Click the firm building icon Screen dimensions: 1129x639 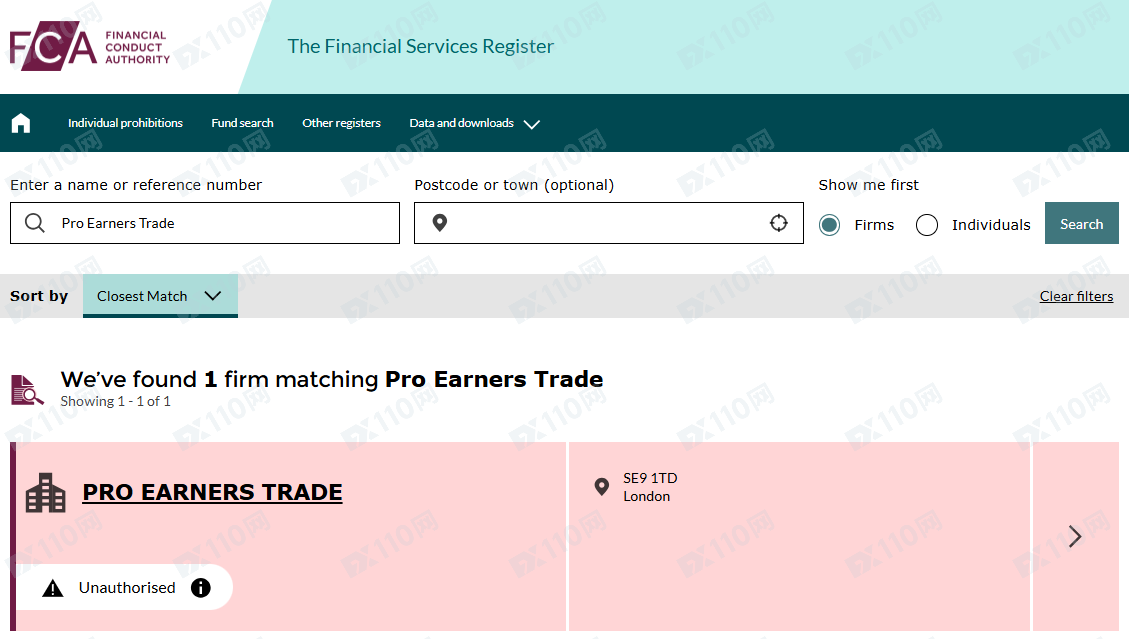point(45,493)
